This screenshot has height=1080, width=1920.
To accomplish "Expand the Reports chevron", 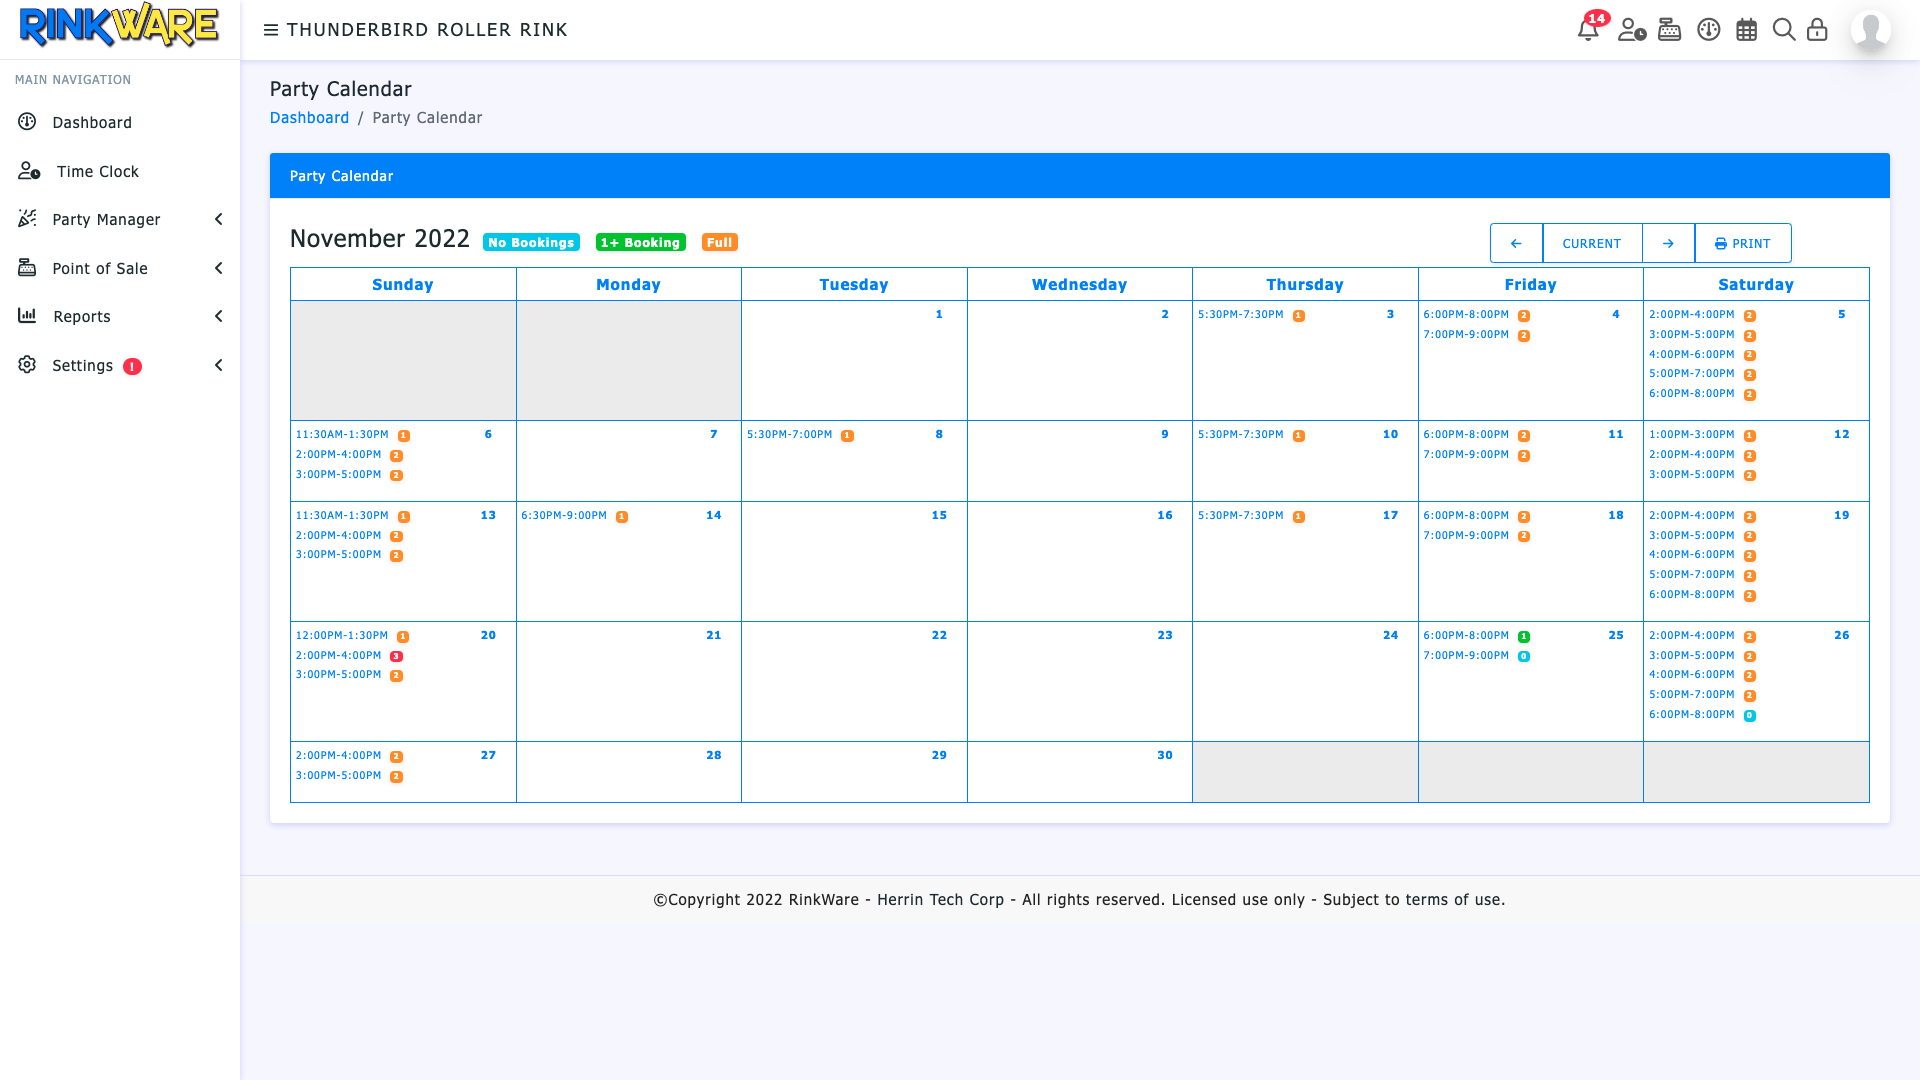I will [218, 316].
